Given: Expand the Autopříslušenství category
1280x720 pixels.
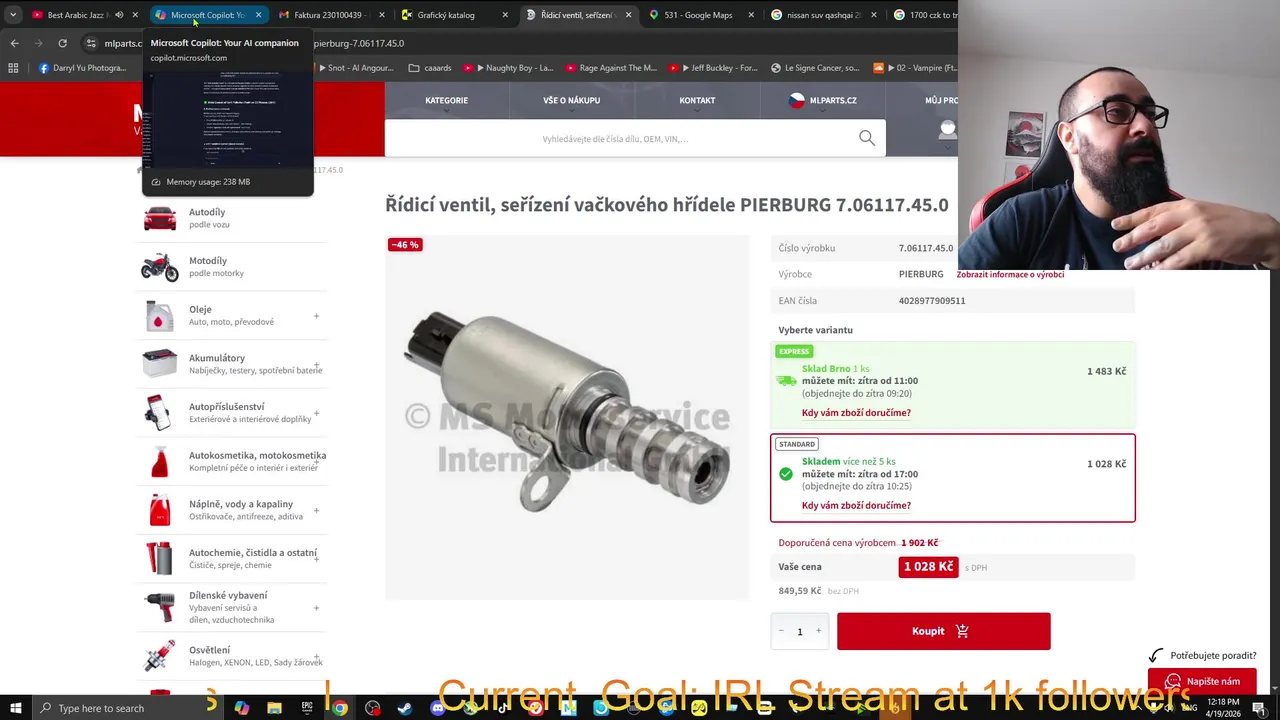Looking at the screenshot, I should pyautogui.click(x=316, y=413).
